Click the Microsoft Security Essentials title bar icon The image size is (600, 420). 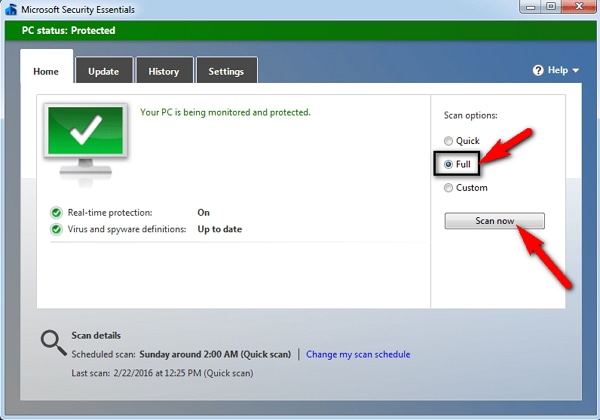pos(11,9)
